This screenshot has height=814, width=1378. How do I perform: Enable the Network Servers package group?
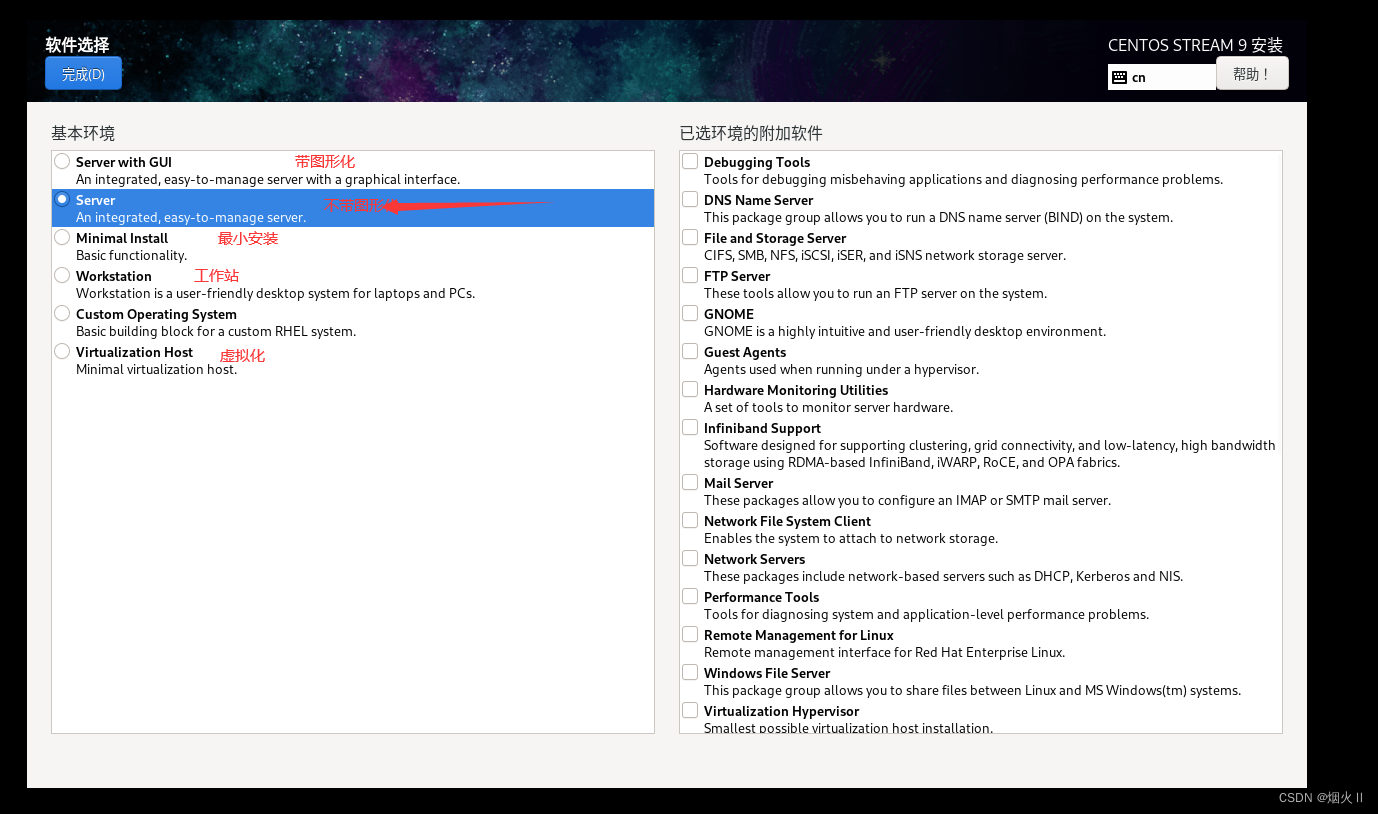click(x=689, y=557)
